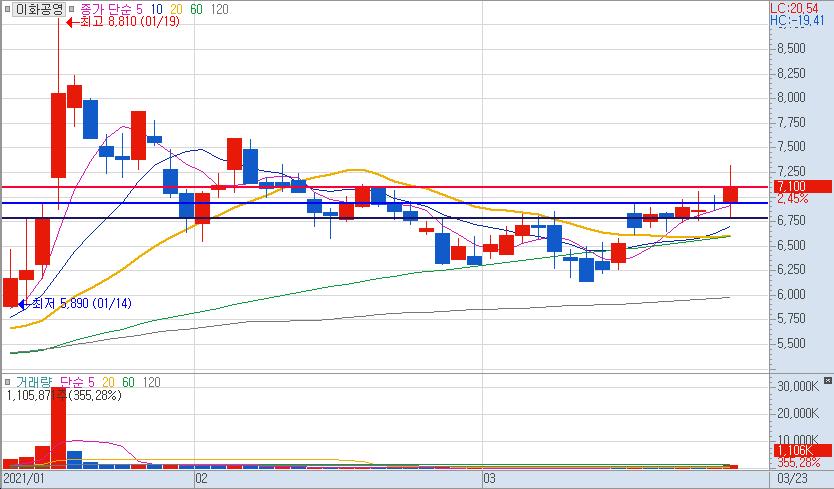Select the volume moving average period 5
This screenshot has height=489, width=834.
tap(91, 382)
